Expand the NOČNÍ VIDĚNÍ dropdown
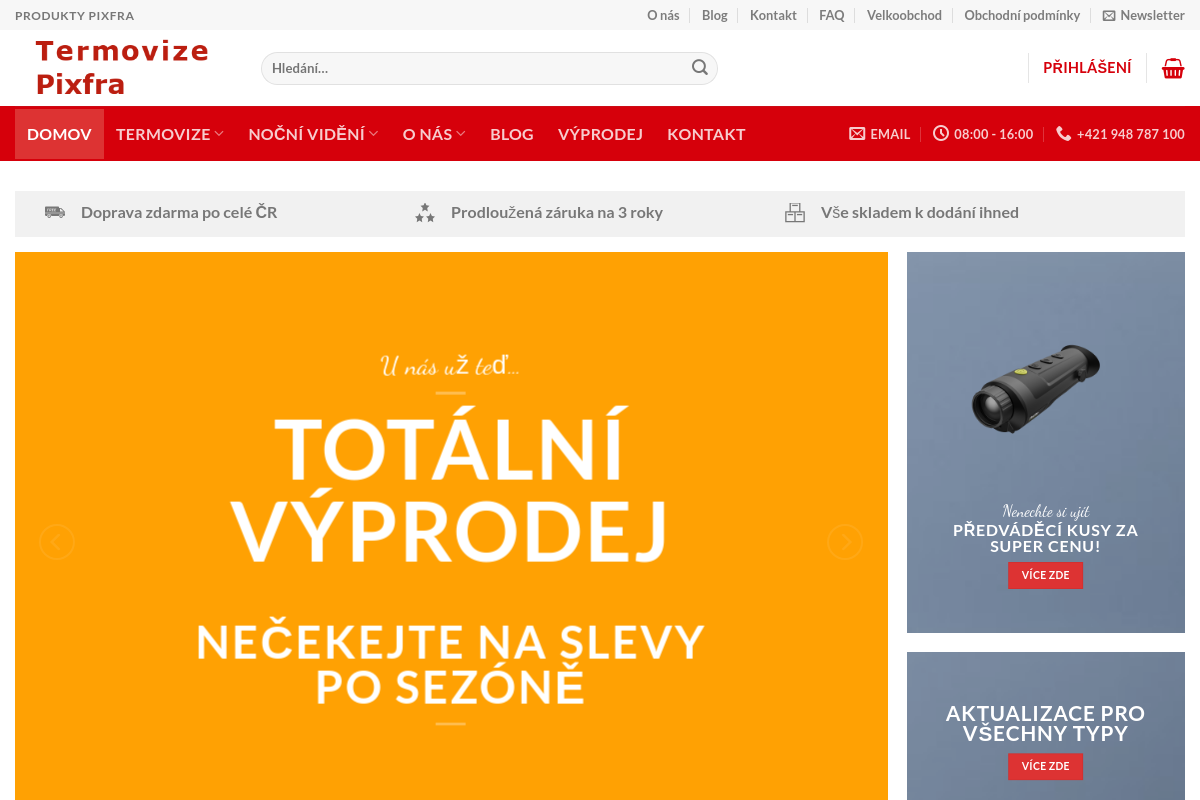1200x800 pixels. (312, 133)
